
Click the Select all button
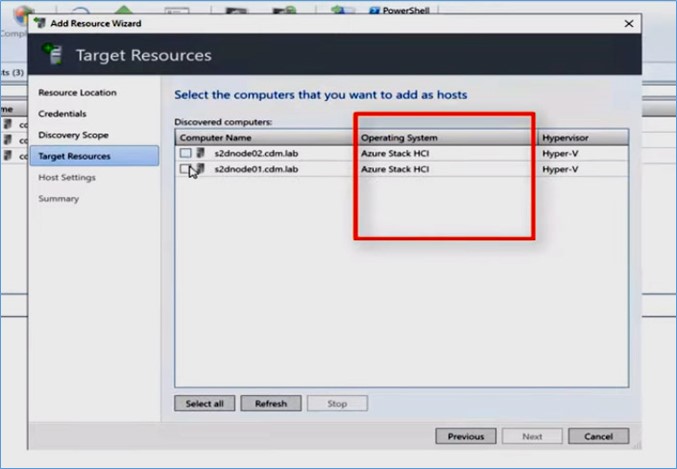205,403
